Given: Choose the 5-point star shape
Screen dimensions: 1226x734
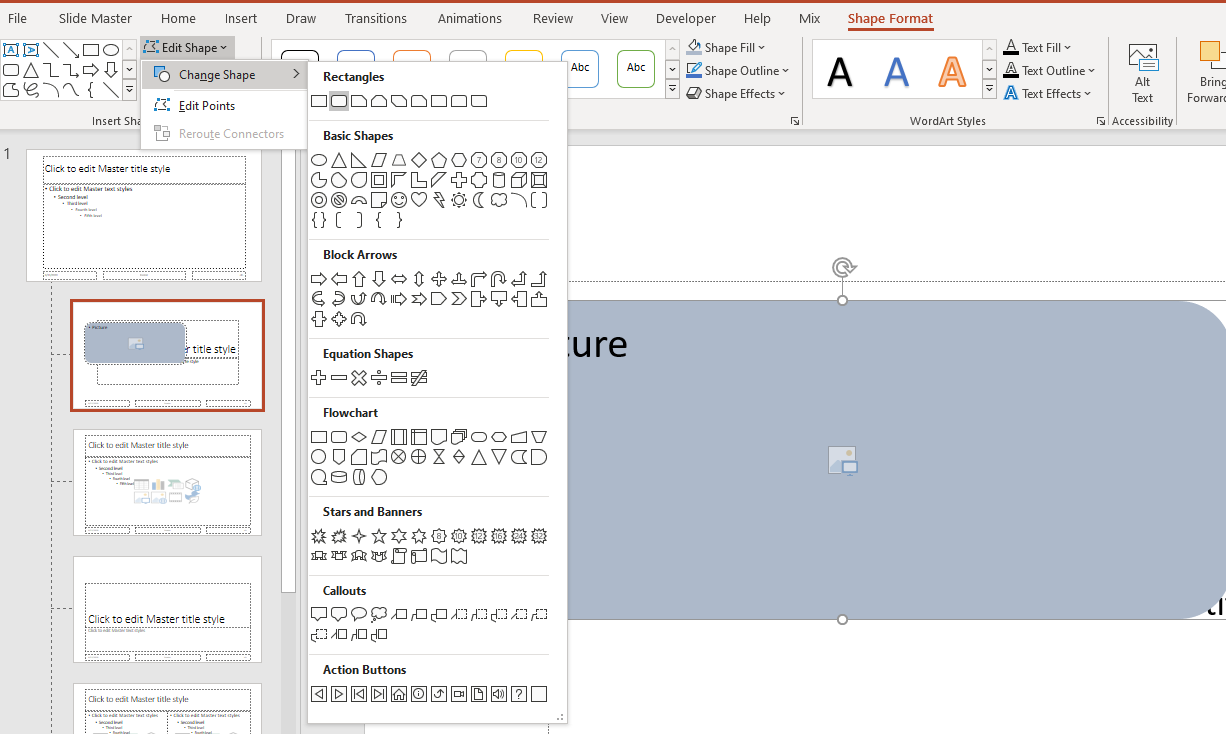Looking at the screenshot, I should [379, 537].
